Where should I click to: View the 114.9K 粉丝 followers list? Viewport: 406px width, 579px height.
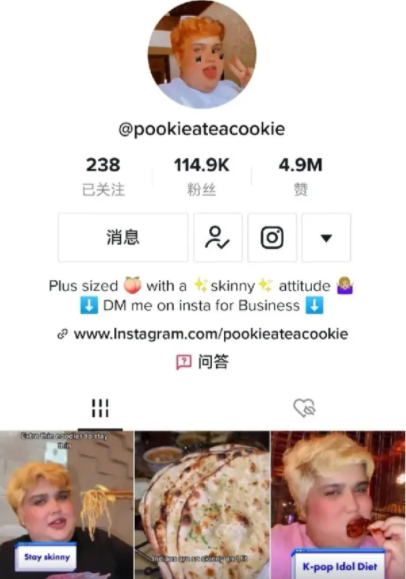click(202, 177)
